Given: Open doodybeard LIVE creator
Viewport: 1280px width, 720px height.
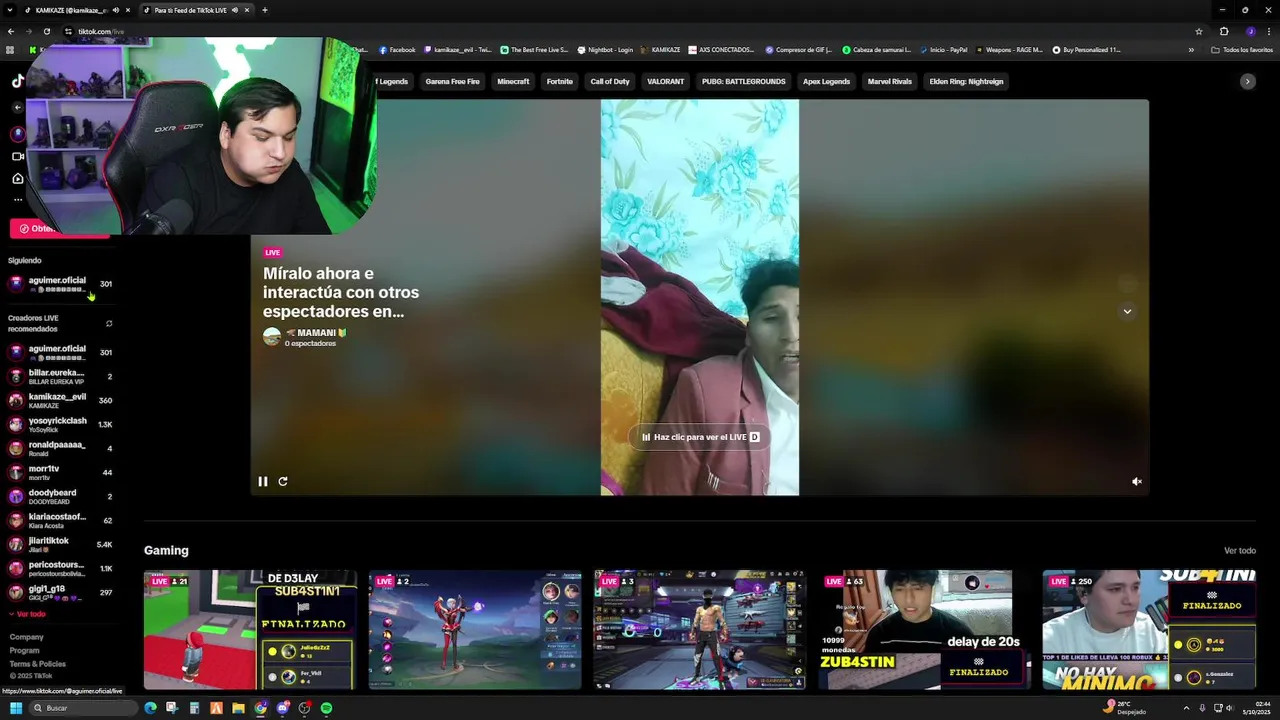Looking at the screenshot, I should [60, 496].
